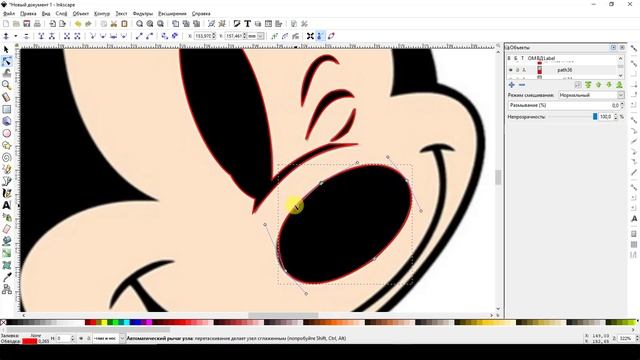This screenshot has width=640, height=360.
Task: Select the Gradient tool
Action: click(6, 253)
